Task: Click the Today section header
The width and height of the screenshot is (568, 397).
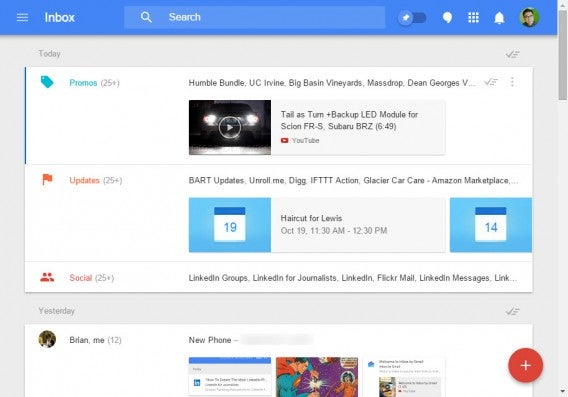Action: tap(50, 54)
